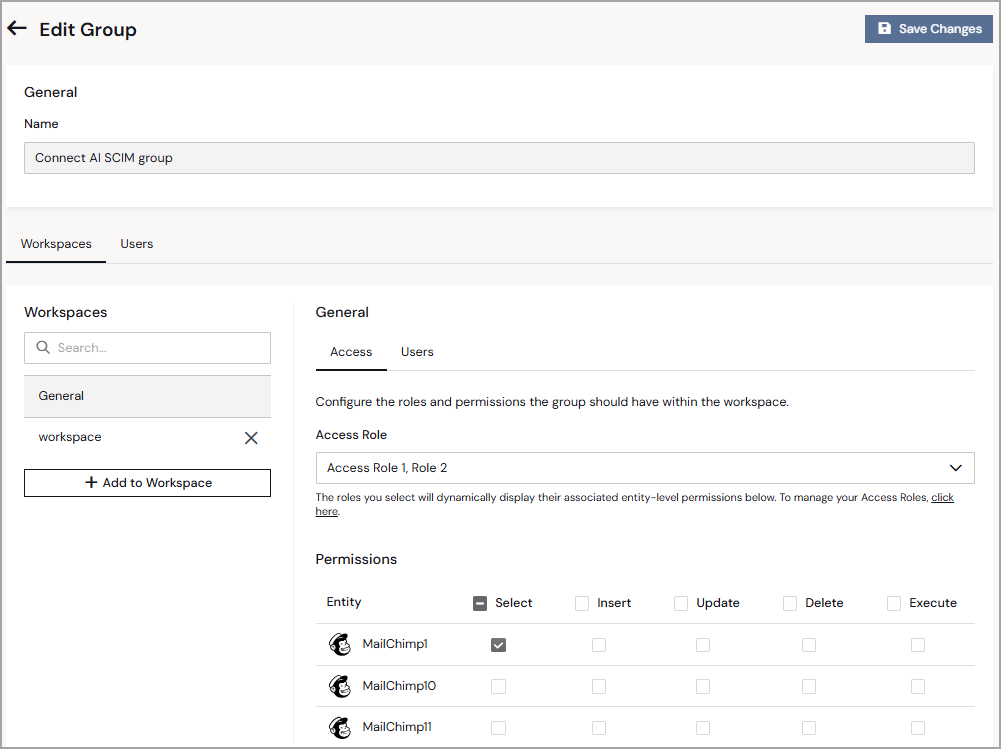Enable Execute for MailChimp11
Viewport: 1001px width, 749px height.
918,728
